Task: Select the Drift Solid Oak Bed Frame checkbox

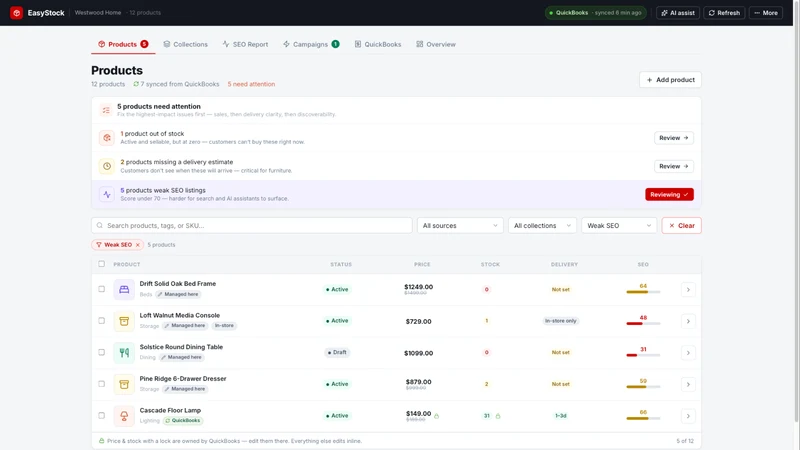Action: tap(102, 289)
